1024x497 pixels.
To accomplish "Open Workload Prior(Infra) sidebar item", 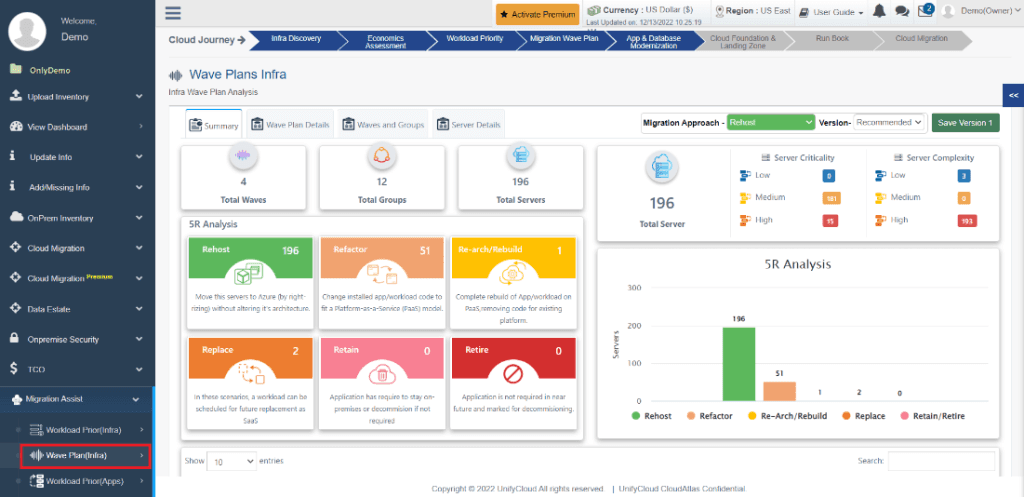I will tap(85, 430).
